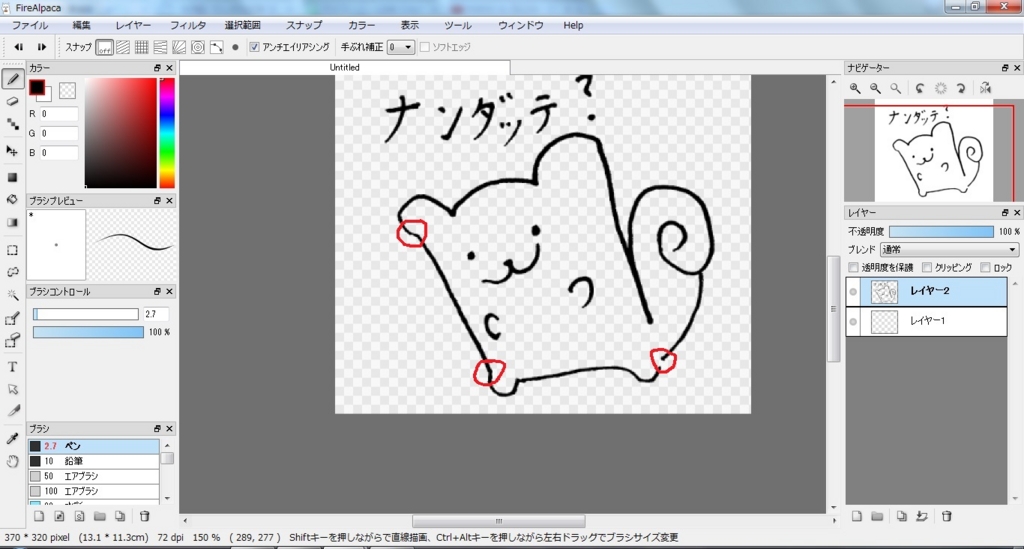Toggle visibility of レイヤー1
This screenshot has height=549, width=1024.
(x=853, y=322)
